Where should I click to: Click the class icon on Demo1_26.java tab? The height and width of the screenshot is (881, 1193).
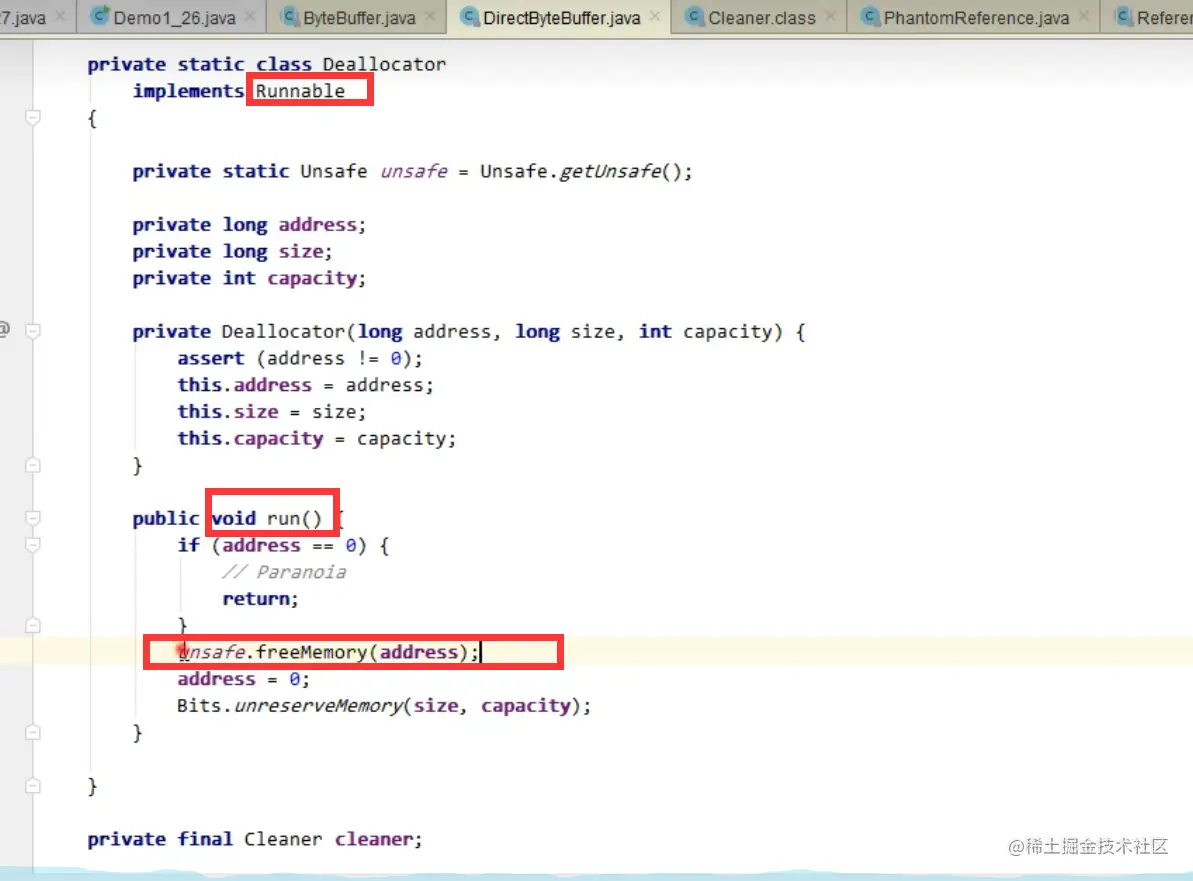point(100,15)
